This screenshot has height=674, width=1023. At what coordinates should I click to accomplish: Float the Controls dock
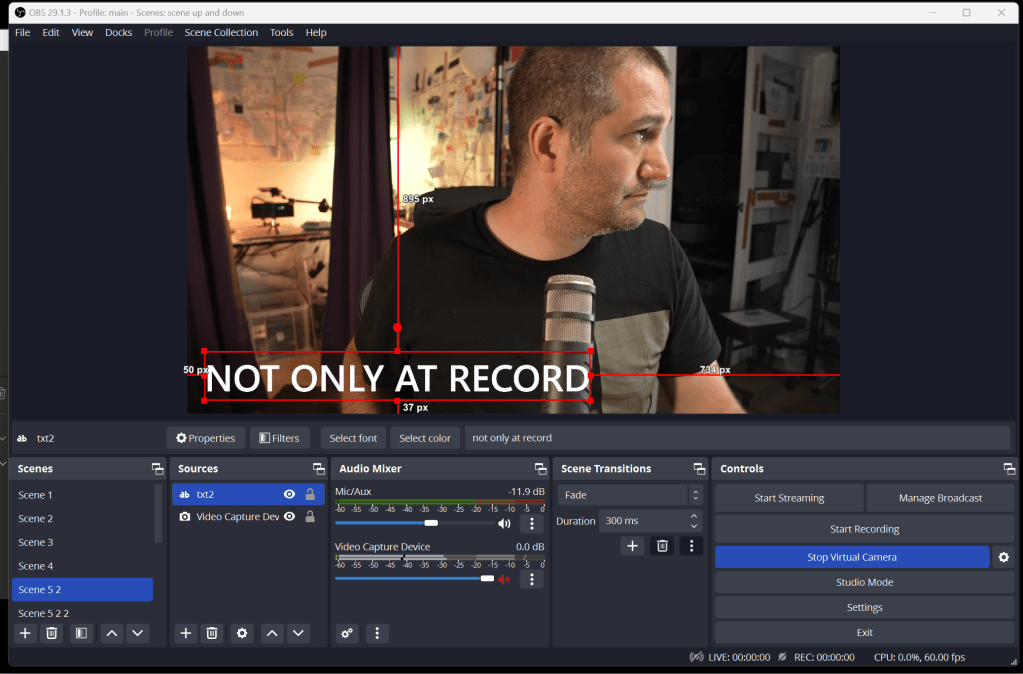pyautogui.click(x=1009, y=468)
